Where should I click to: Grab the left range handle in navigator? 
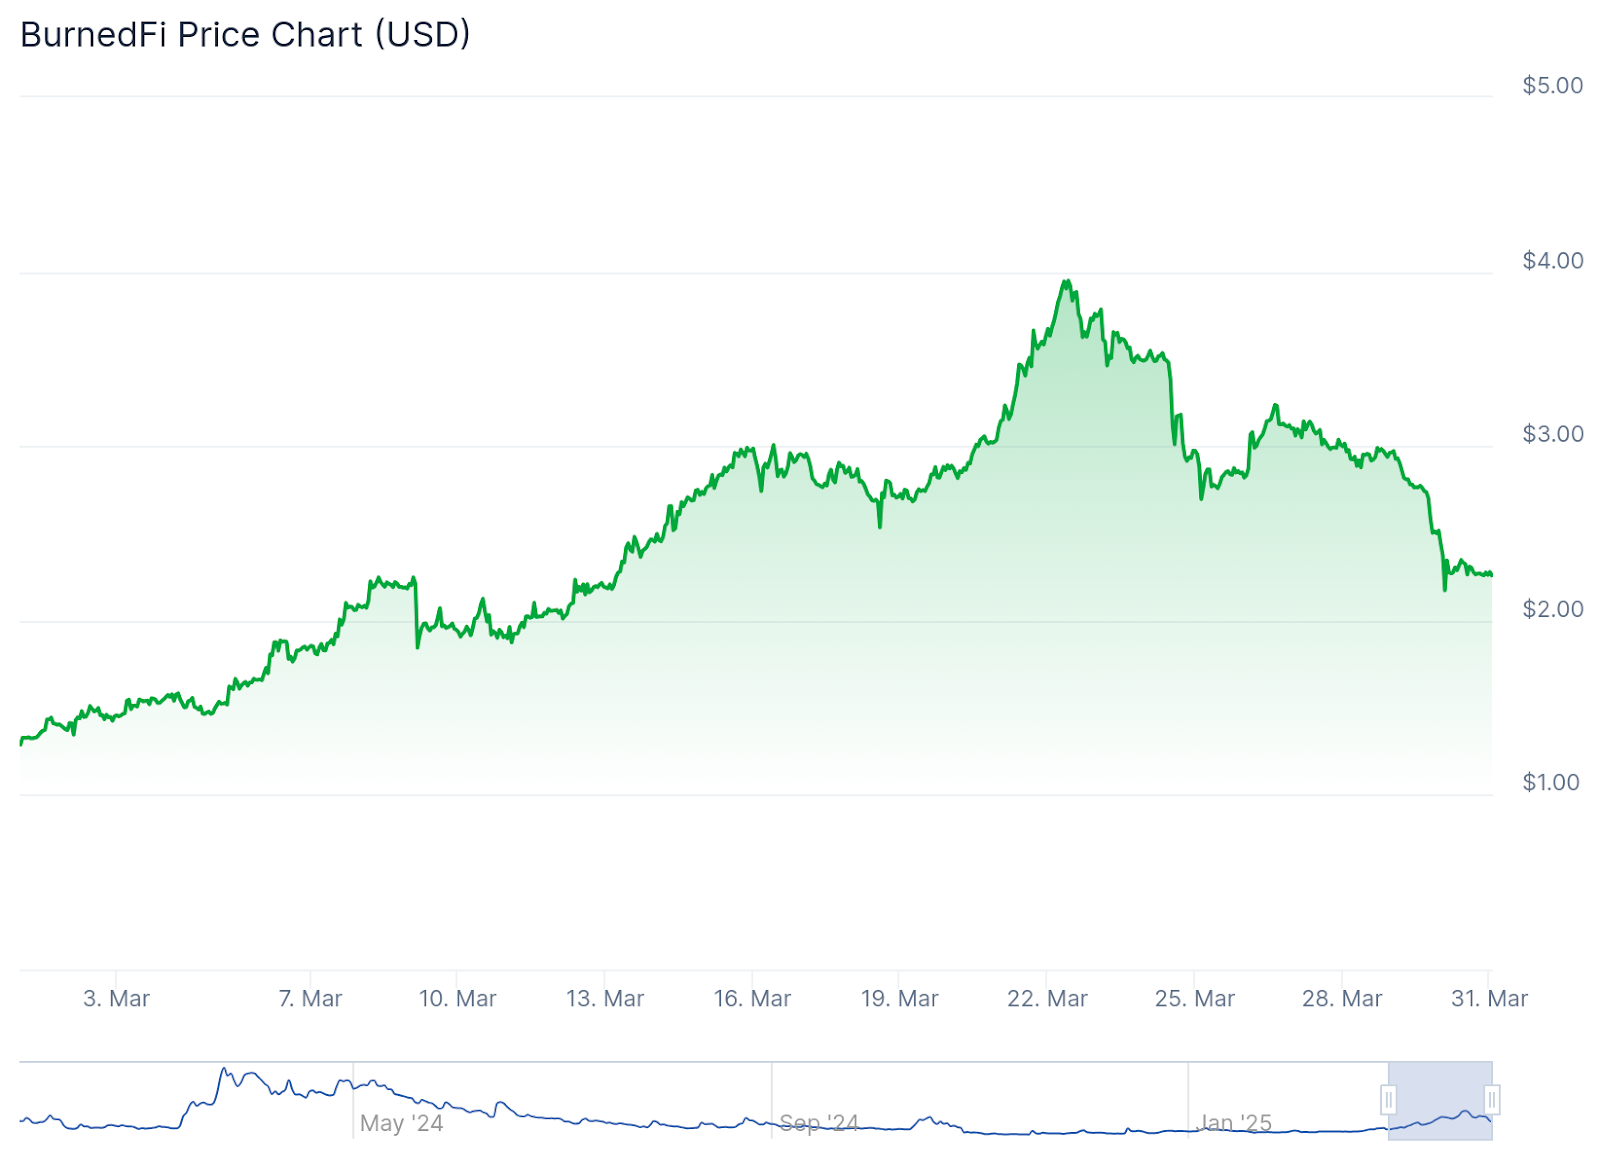pos(1388,1100)
